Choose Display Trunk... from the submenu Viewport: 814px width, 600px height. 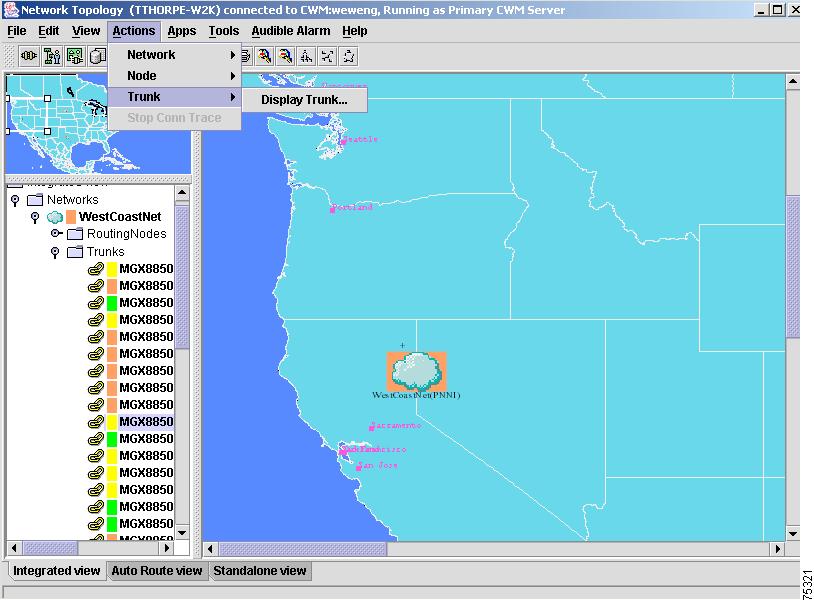[x=304, y=100]
